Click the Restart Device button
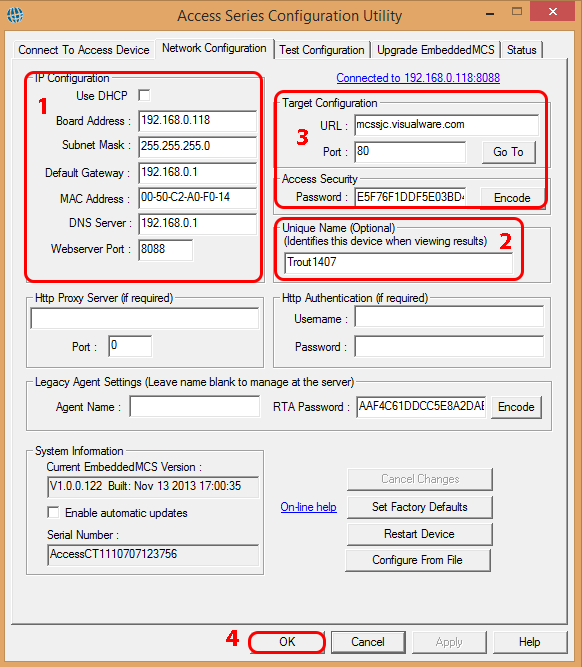The width and height of the screenshot is (582, 667). click(419, 534)
